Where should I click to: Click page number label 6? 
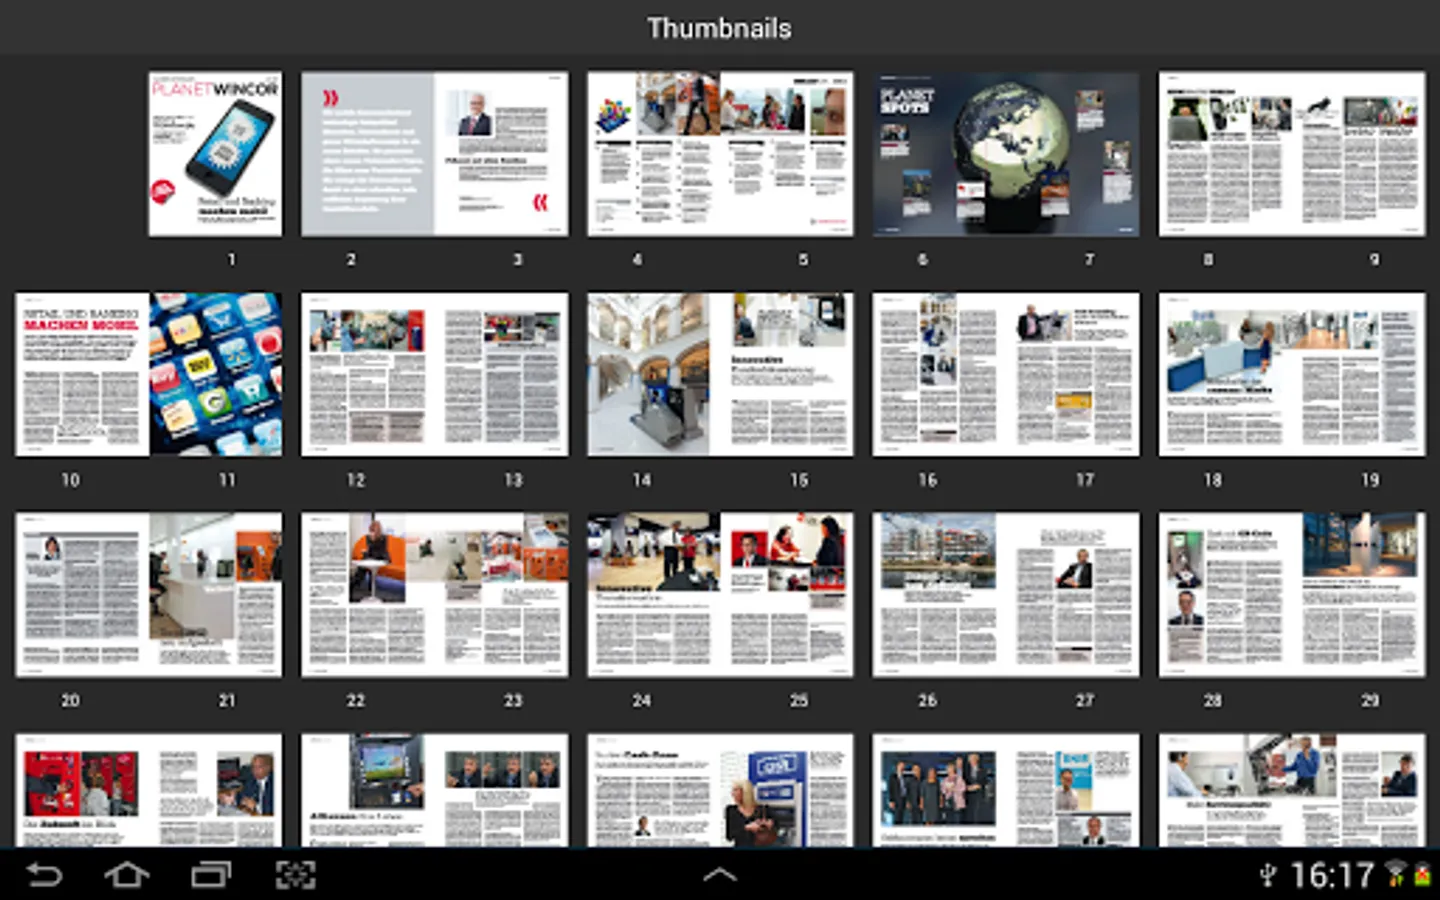point(923,259)
